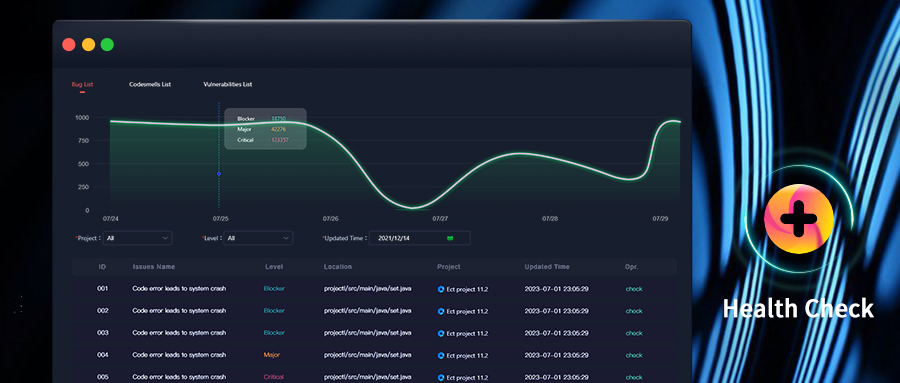Click the 07/25 x-axis label
Image resolution: width=900 pixels, height=383 pixels.
[x=220, y=219]
